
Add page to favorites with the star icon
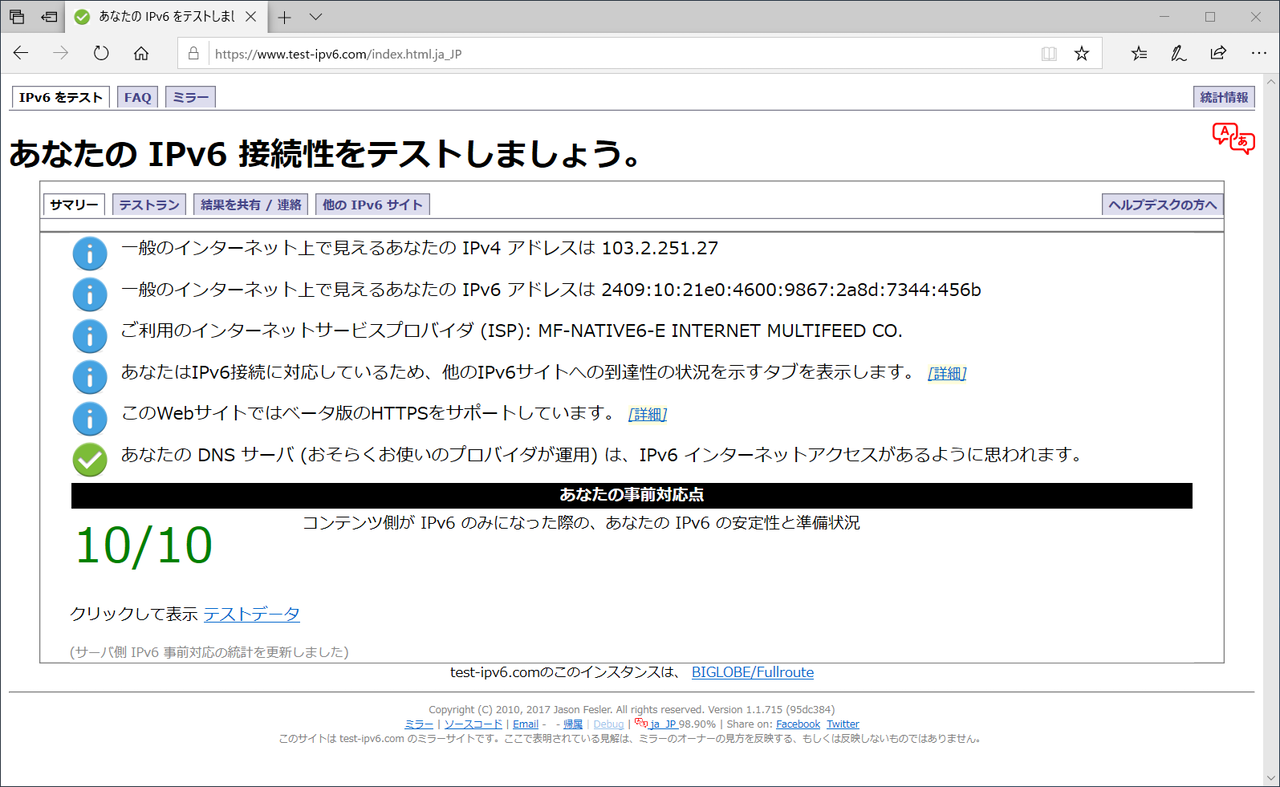[x=1081, y=54]
